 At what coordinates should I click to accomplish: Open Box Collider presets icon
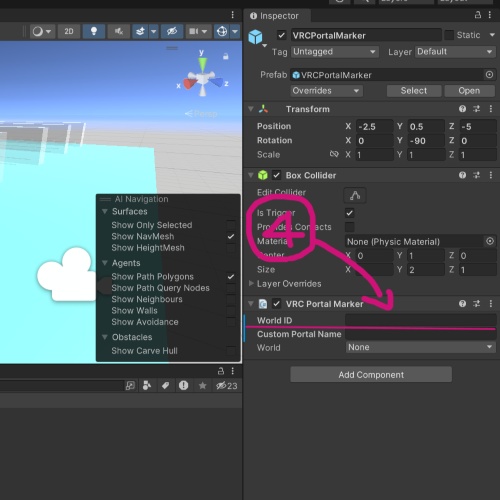click(x=477, y=175)
